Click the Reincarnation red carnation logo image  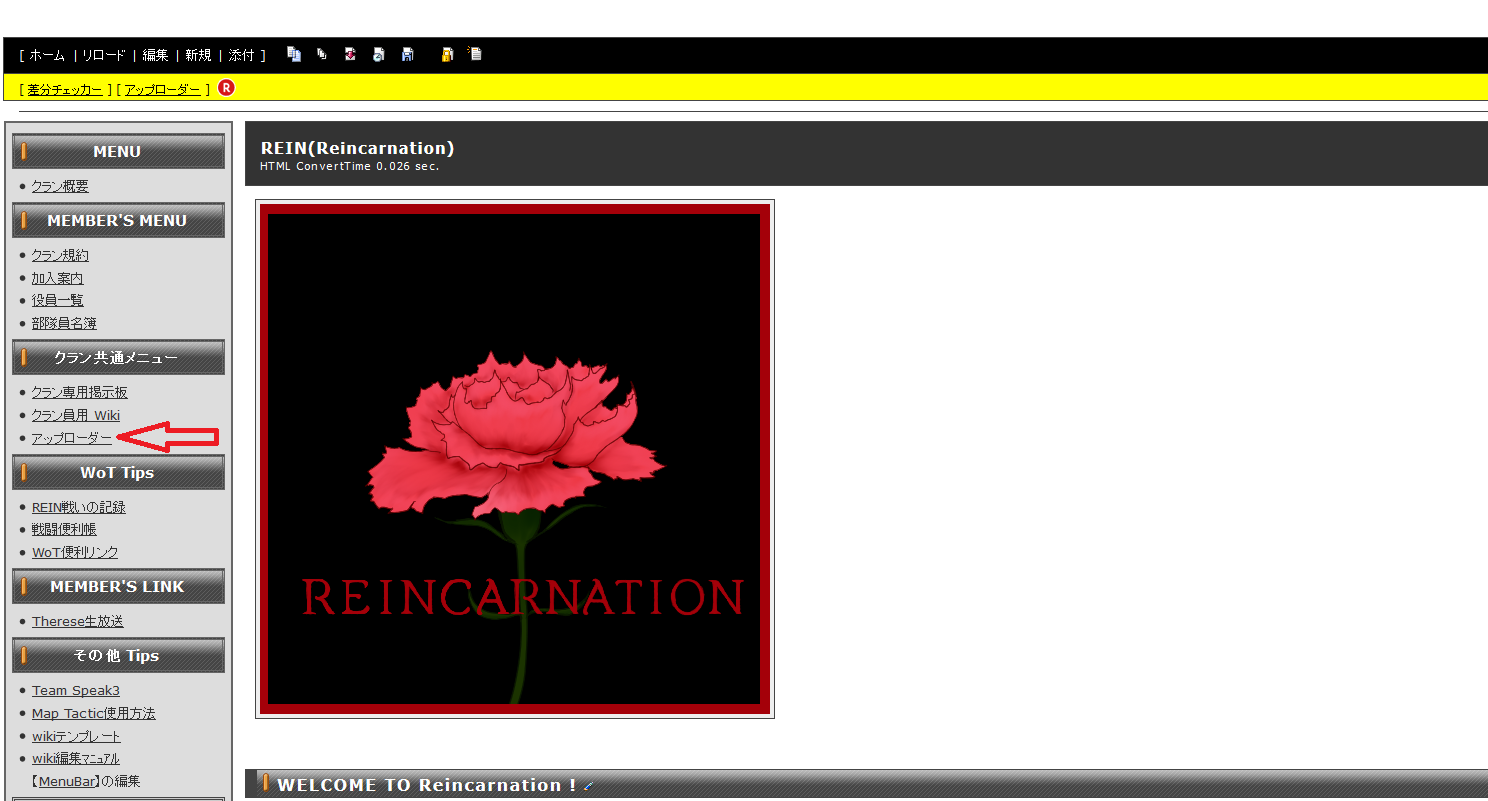click(514, 458)
